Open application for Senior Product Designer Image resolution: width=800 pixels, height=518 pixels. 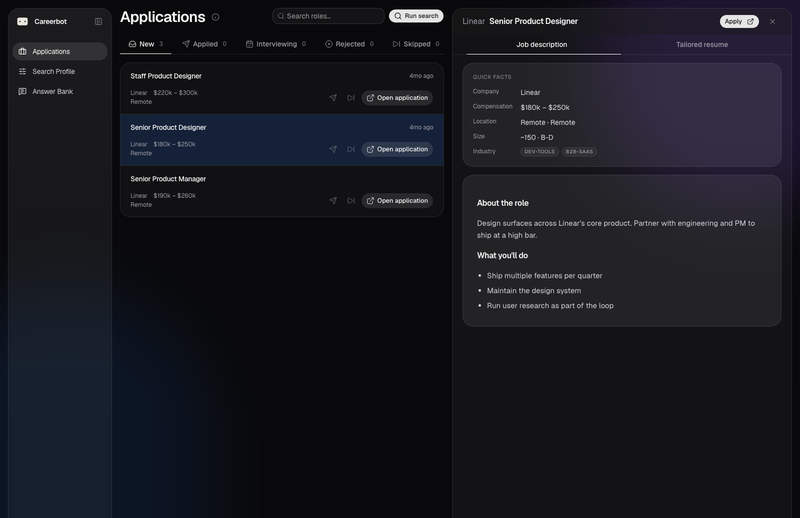tap(397, 149)
